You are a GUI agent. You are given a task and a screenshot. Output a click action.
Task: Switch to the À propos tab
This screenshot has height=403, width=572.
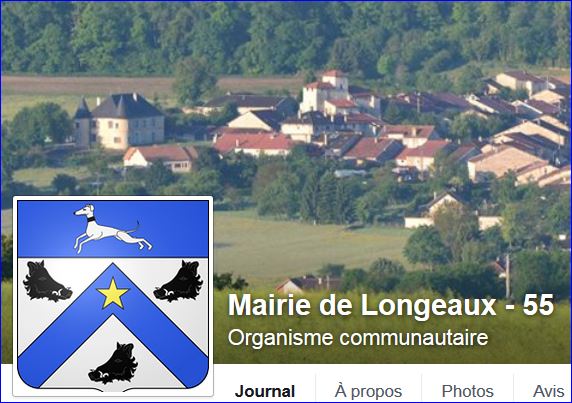point(368,391)
